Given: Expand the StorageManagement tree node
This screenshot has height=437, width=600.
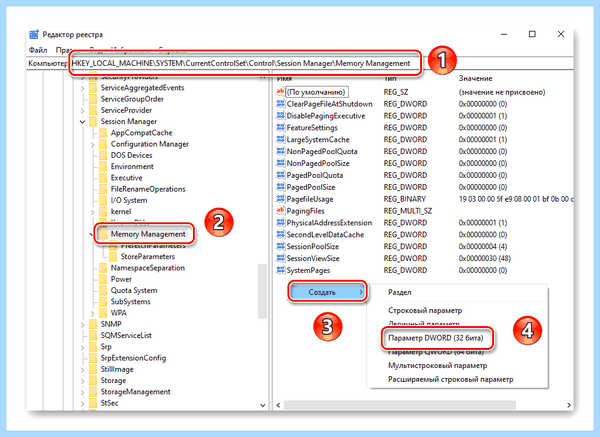Looking at the screenshot, I should click(x=83, y=392).
